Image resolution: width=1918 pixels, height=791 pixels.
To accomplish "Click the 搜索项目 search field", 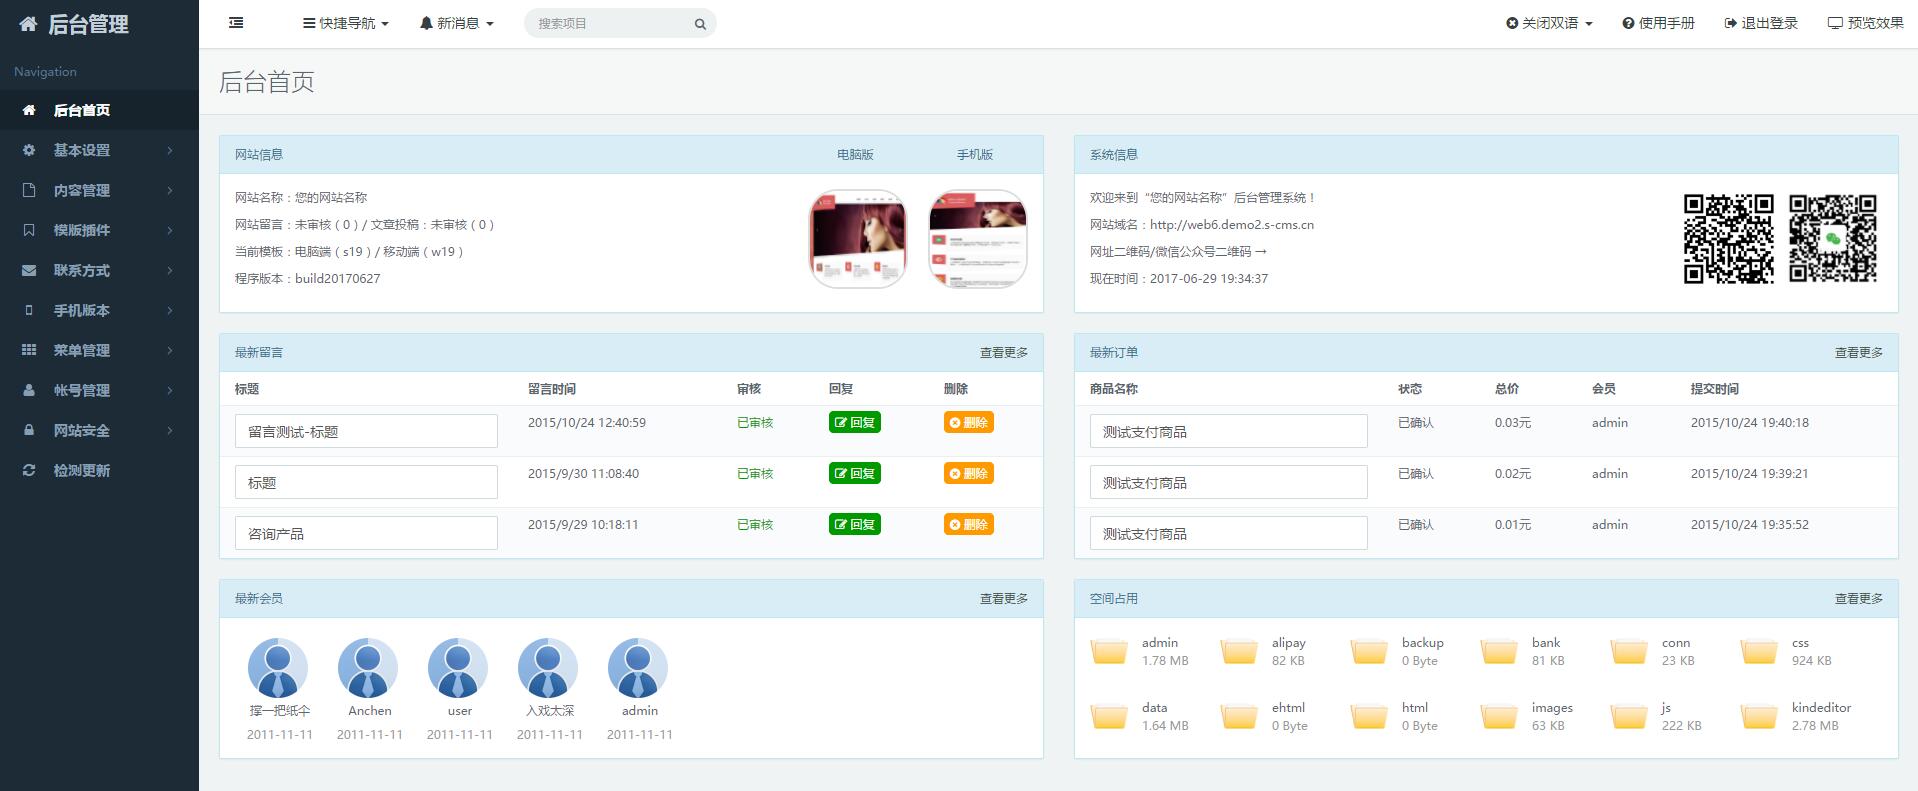I will (x=610, y=24).
